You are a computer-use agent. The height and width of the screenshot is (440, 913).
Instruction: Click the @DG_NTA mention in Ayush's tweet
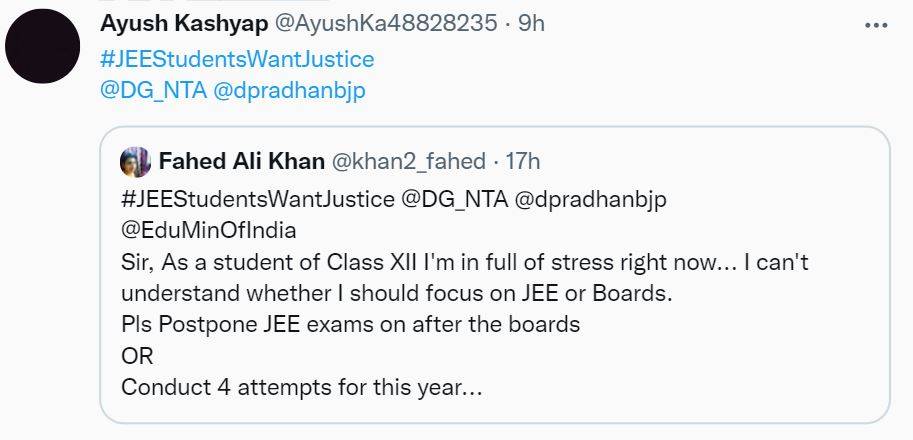click(x=153, y=90)
